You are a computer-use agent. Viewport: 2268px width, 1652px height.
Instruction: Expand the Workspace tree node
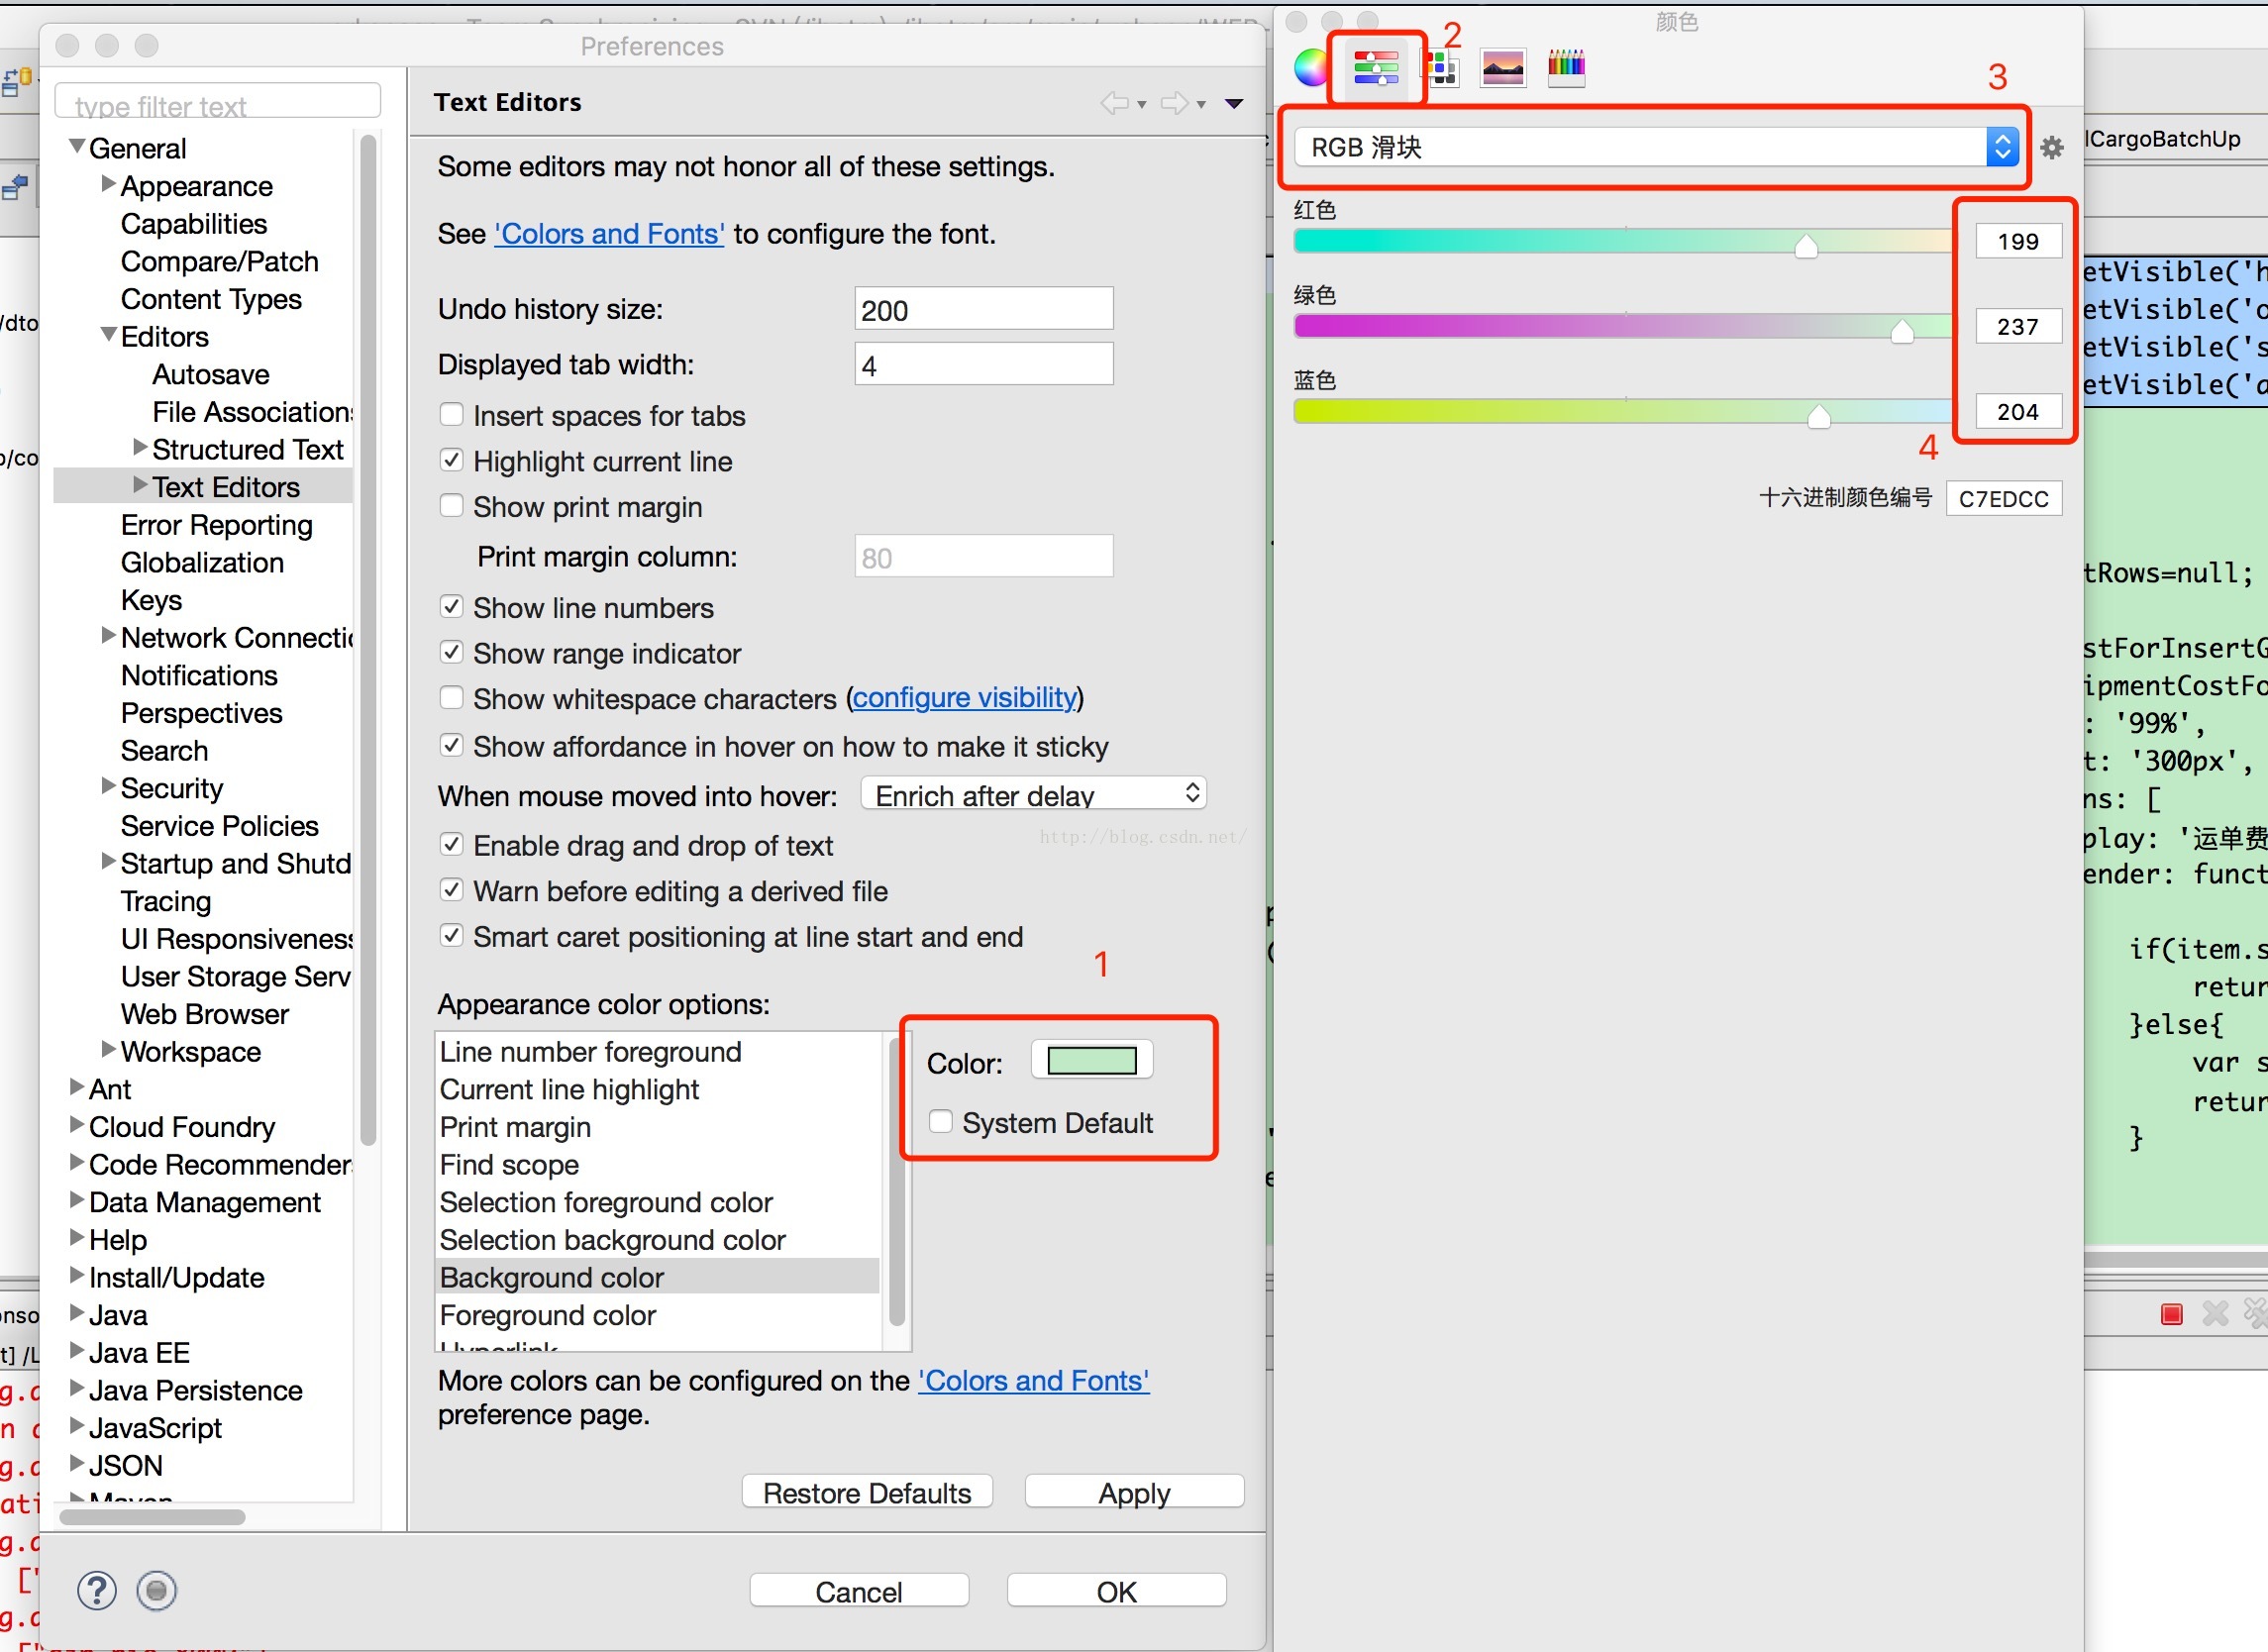(x=108, y=1049)
